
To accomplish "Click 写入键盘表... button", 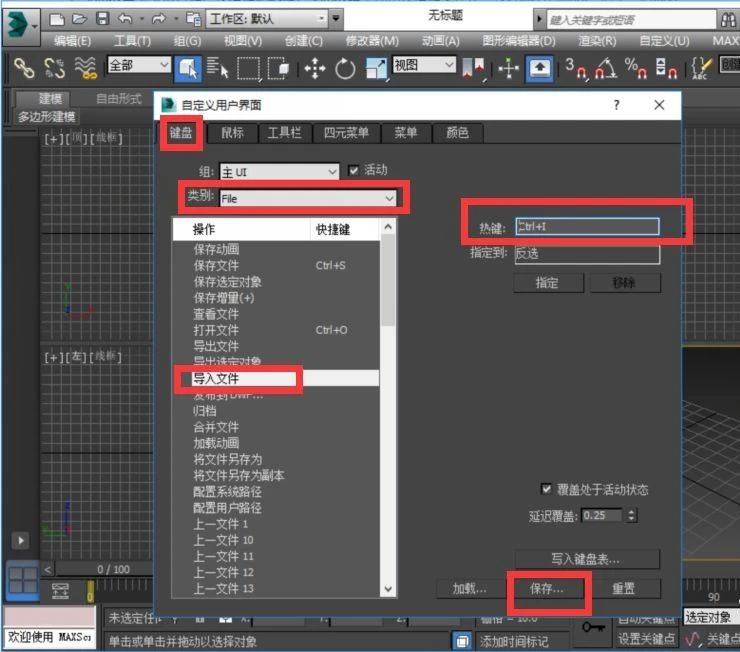I will [587, 559].
